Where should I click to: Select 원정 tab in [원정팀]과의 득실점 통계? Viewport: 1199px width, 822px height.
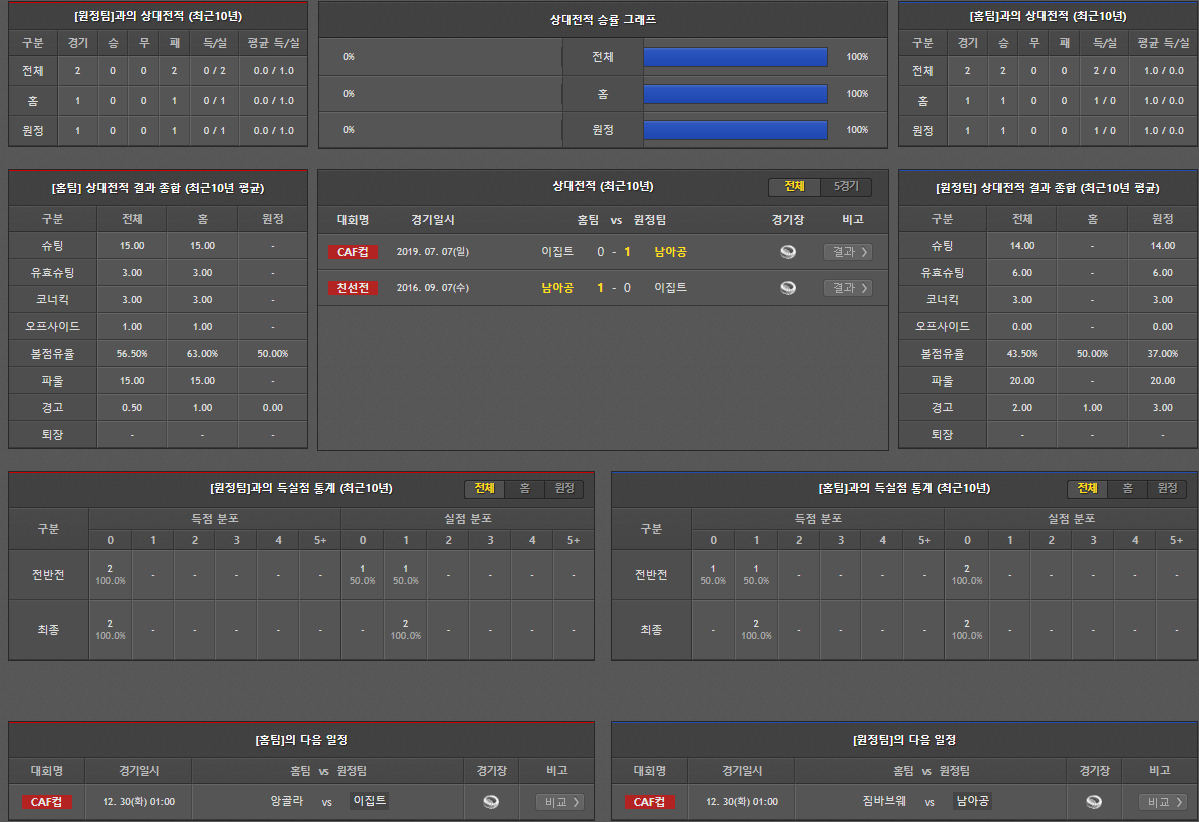pyautogui.click(x=564, y=488)
